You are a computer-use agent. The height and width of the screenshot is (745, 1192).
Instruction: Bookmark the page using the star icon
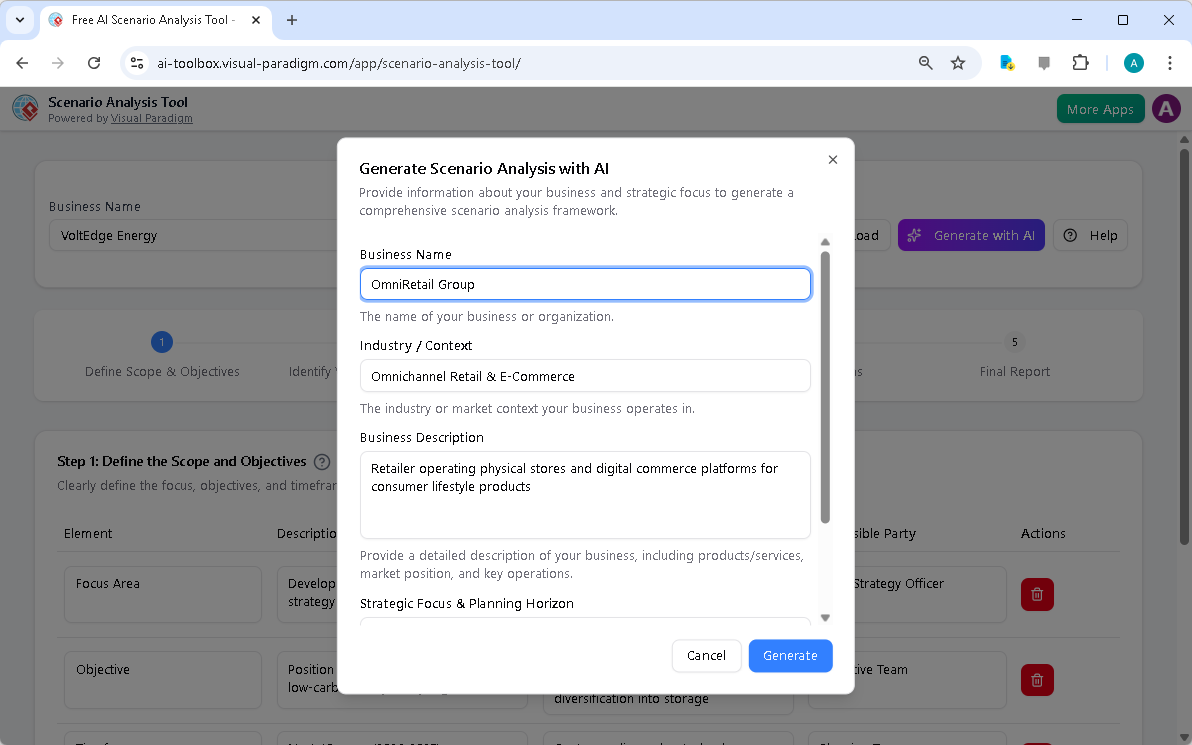[958, 62]
